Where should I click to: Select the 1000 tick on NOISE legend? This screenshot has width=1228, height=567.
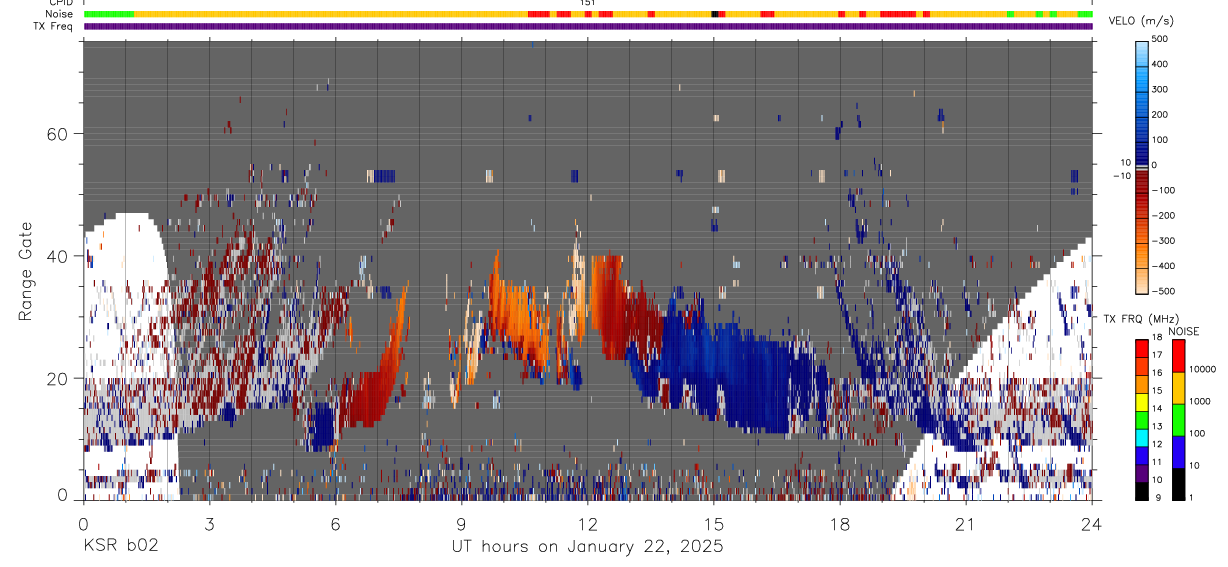[1199, 401]
